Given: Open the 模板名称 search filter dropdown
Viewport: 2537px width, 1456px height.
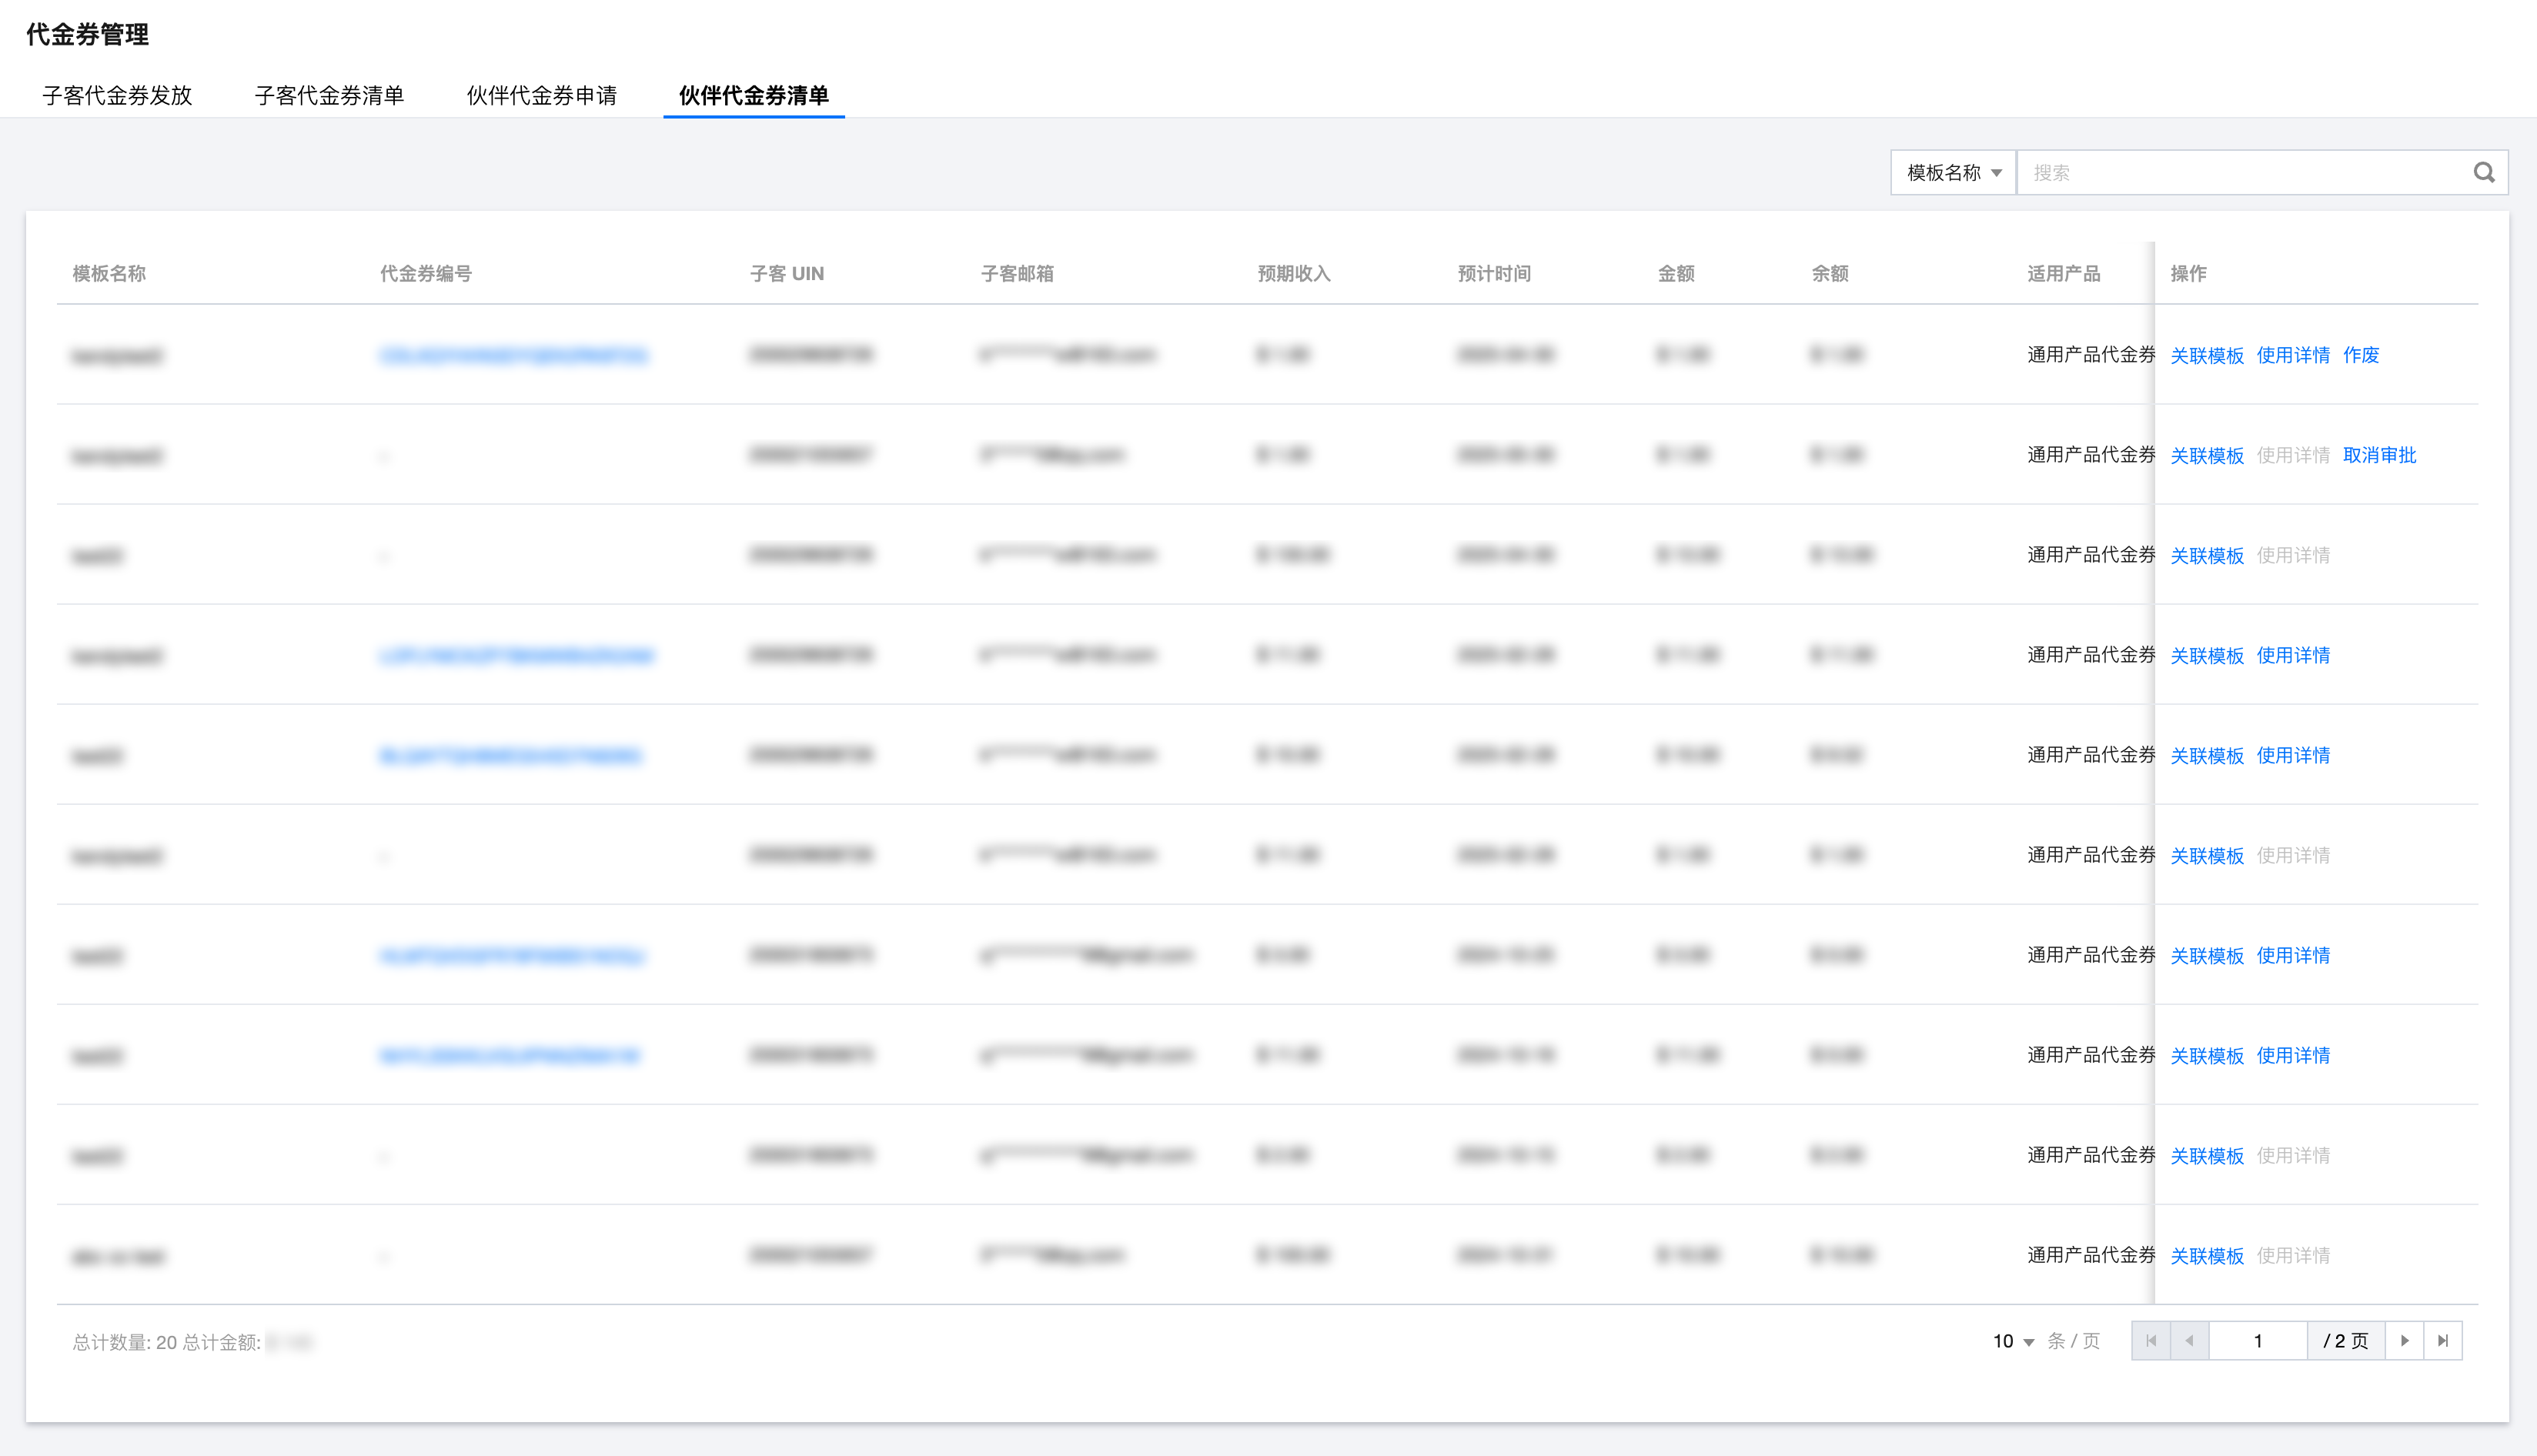Looking at the screenshot, I should coord(1953,173).
